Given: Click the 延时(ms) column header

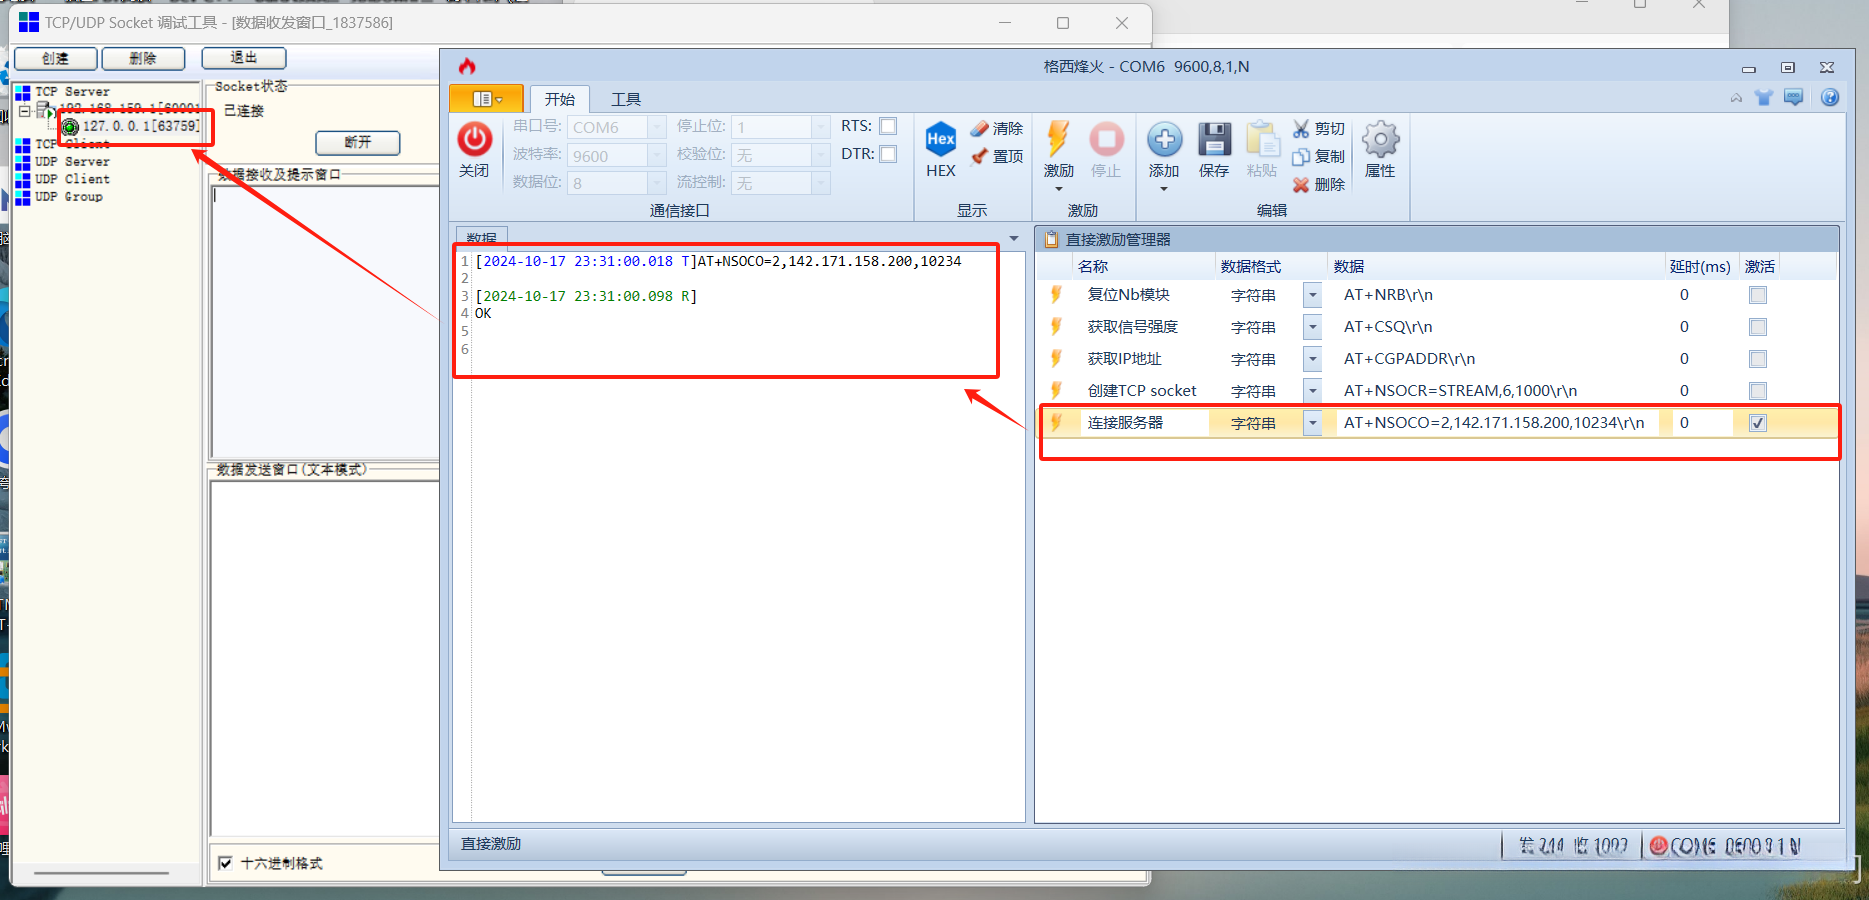Looking at the screenshot, I should point(1700,266).
